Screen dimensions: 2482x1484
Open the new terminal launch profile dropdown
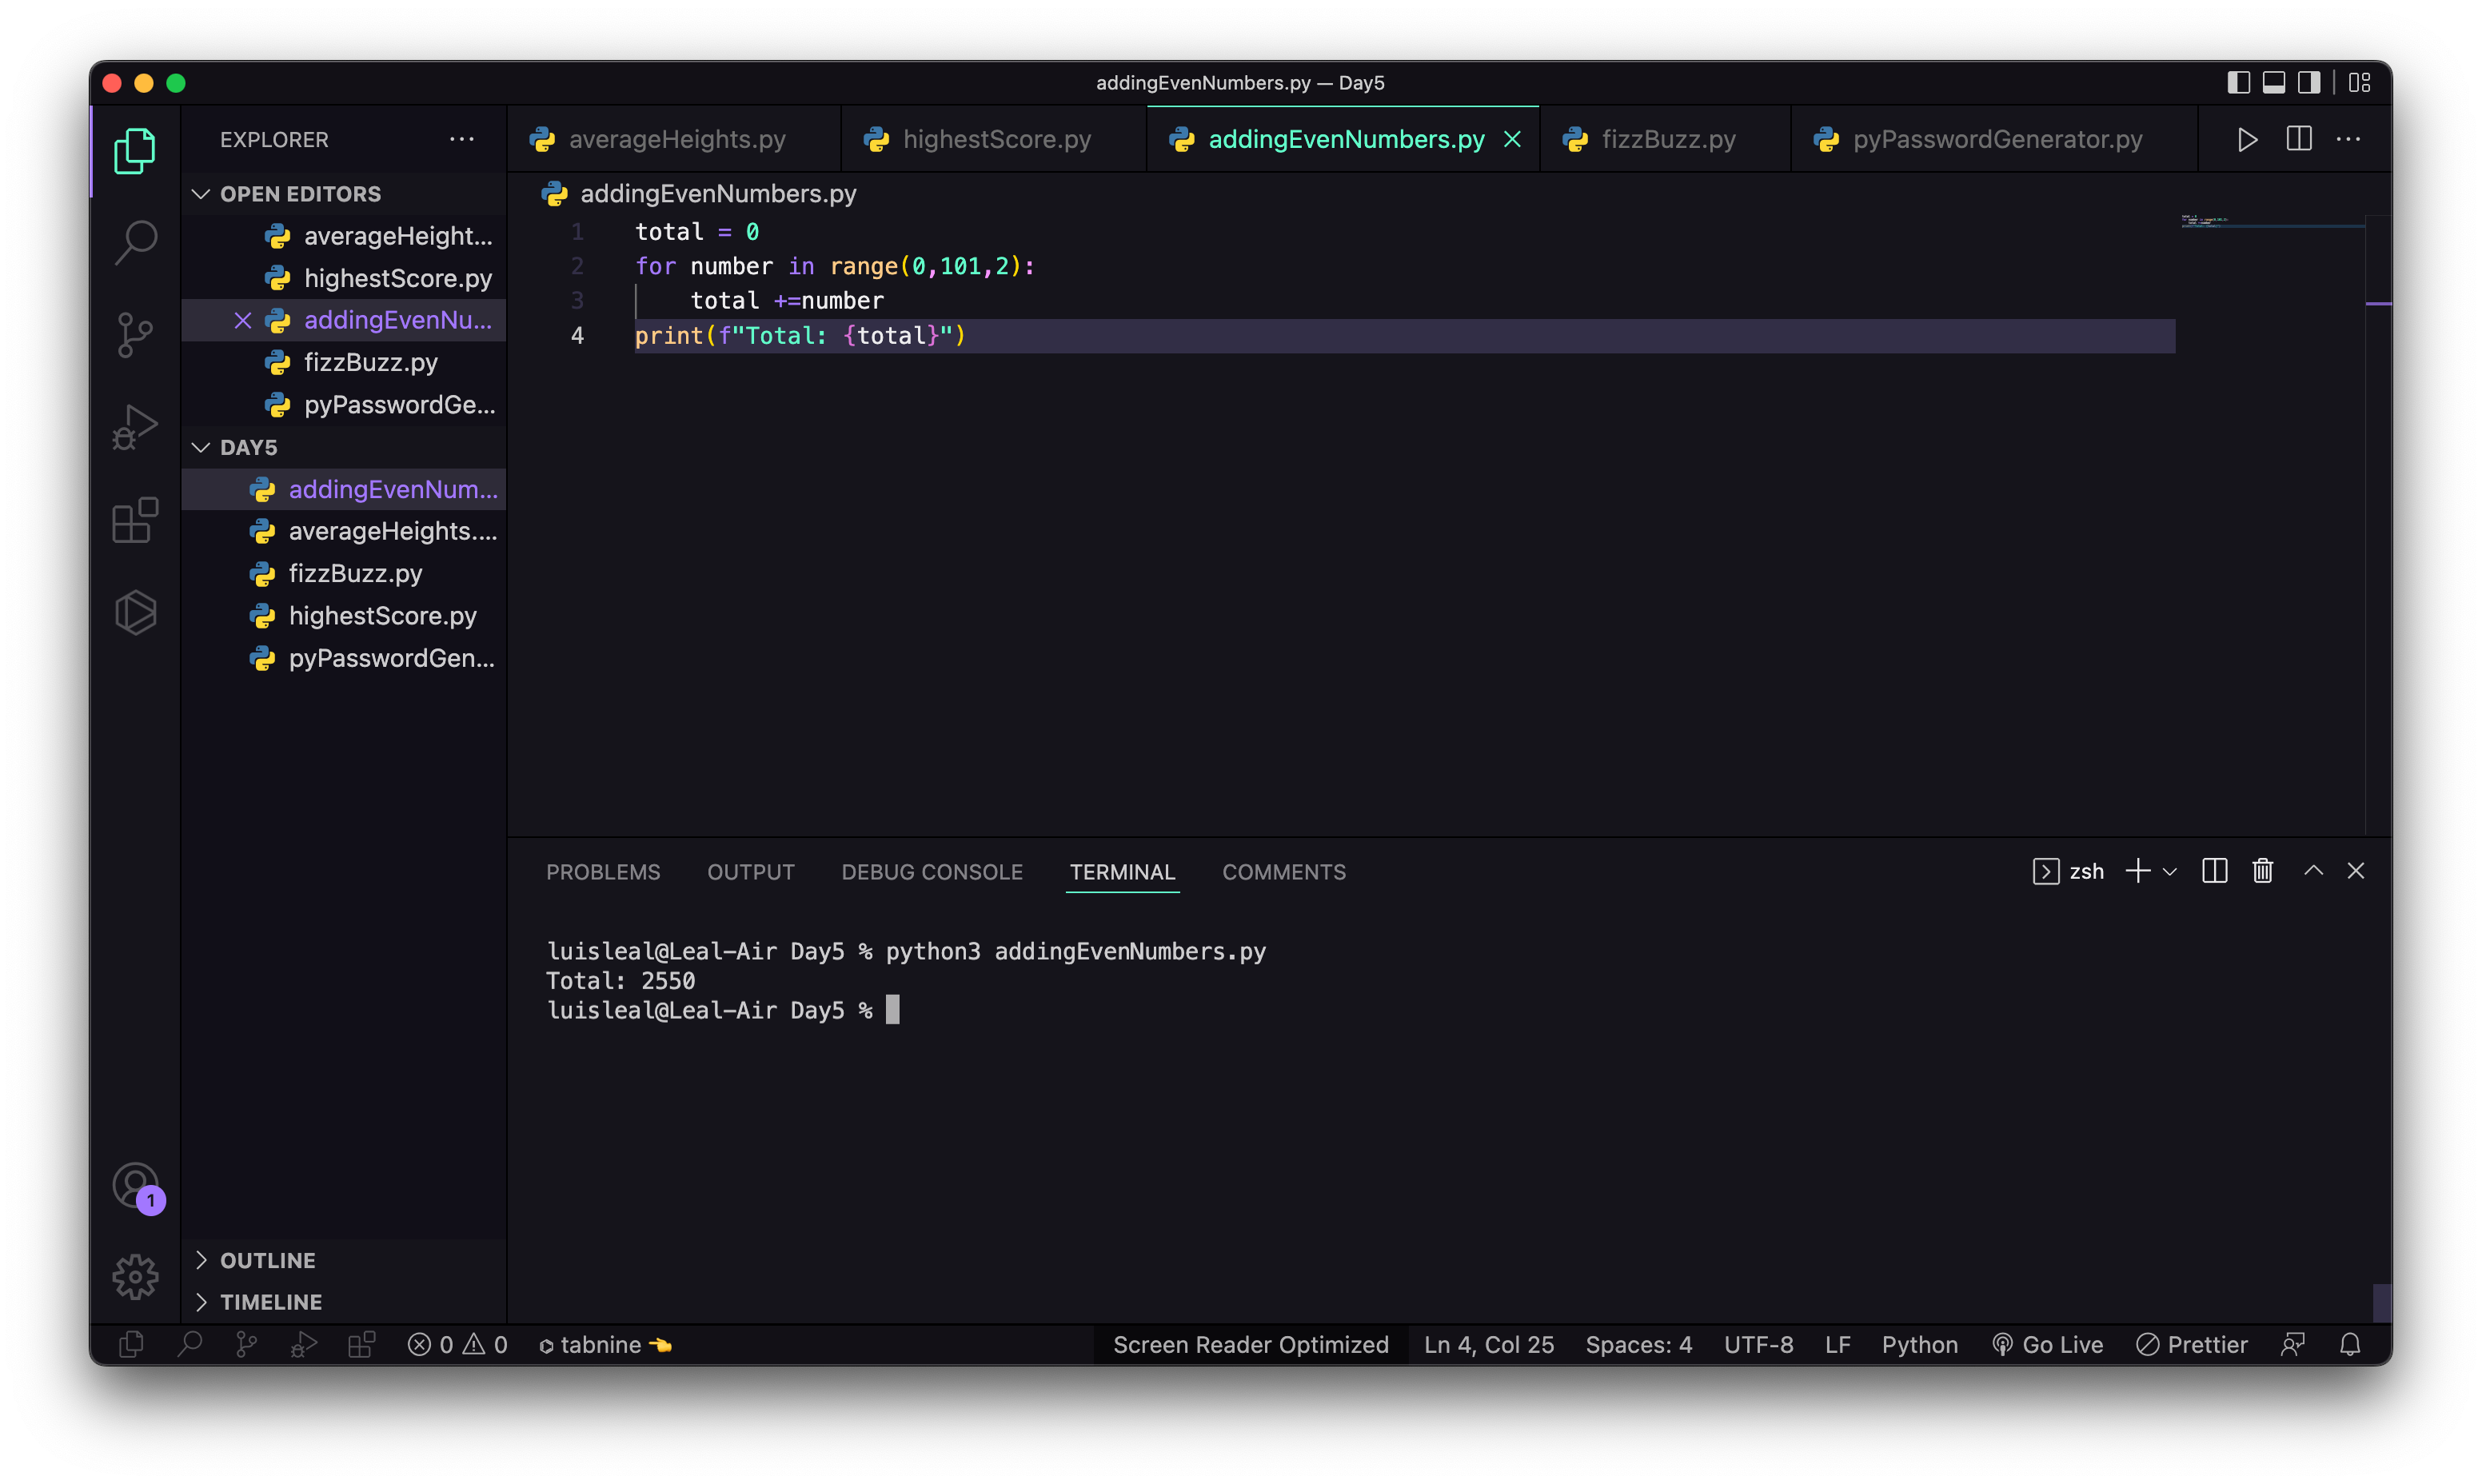2170,872
